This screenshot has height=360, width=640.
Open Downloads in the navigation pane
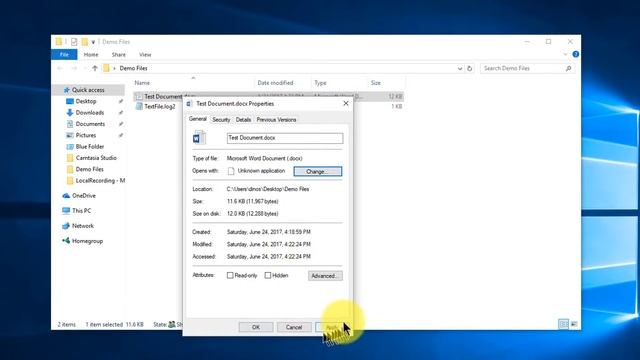click(90, 113)
